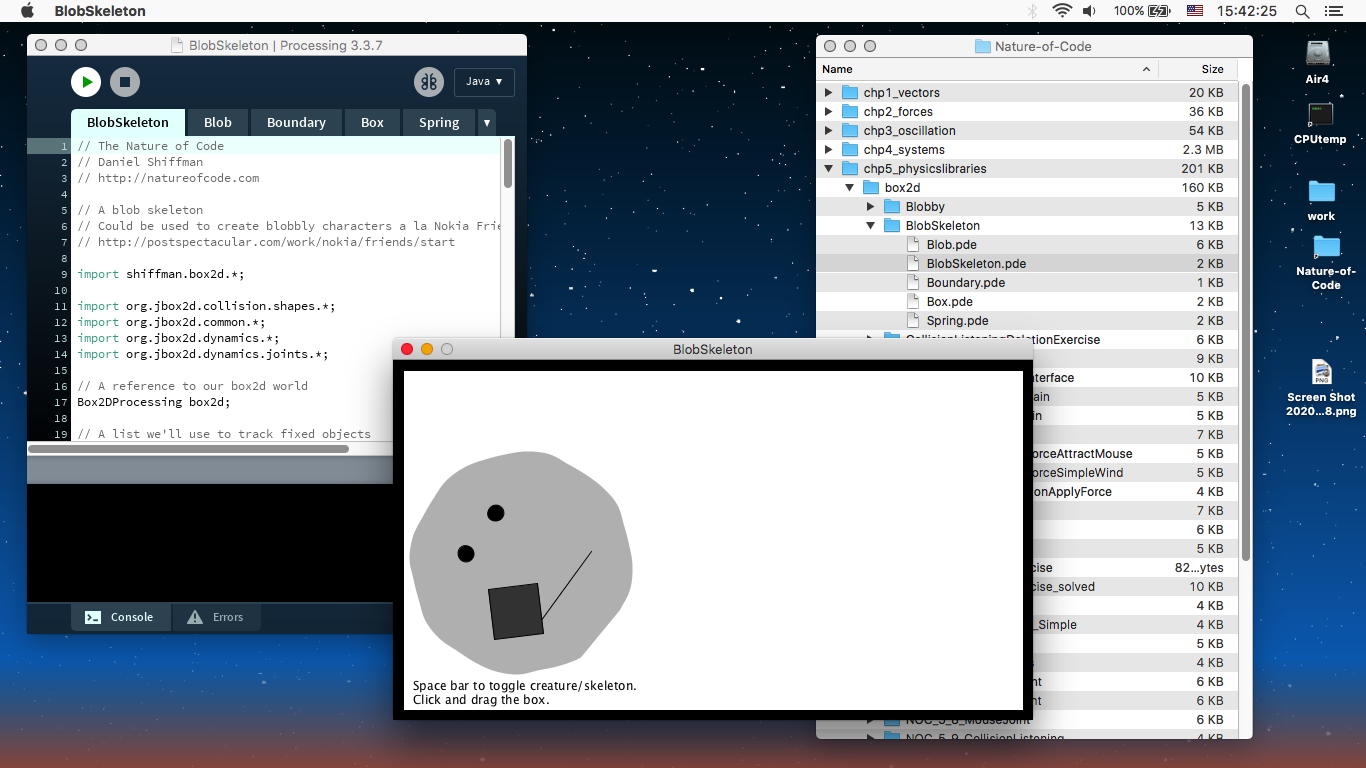Open the Spring tab
The image size is (1366, 768).
(438, 122)
